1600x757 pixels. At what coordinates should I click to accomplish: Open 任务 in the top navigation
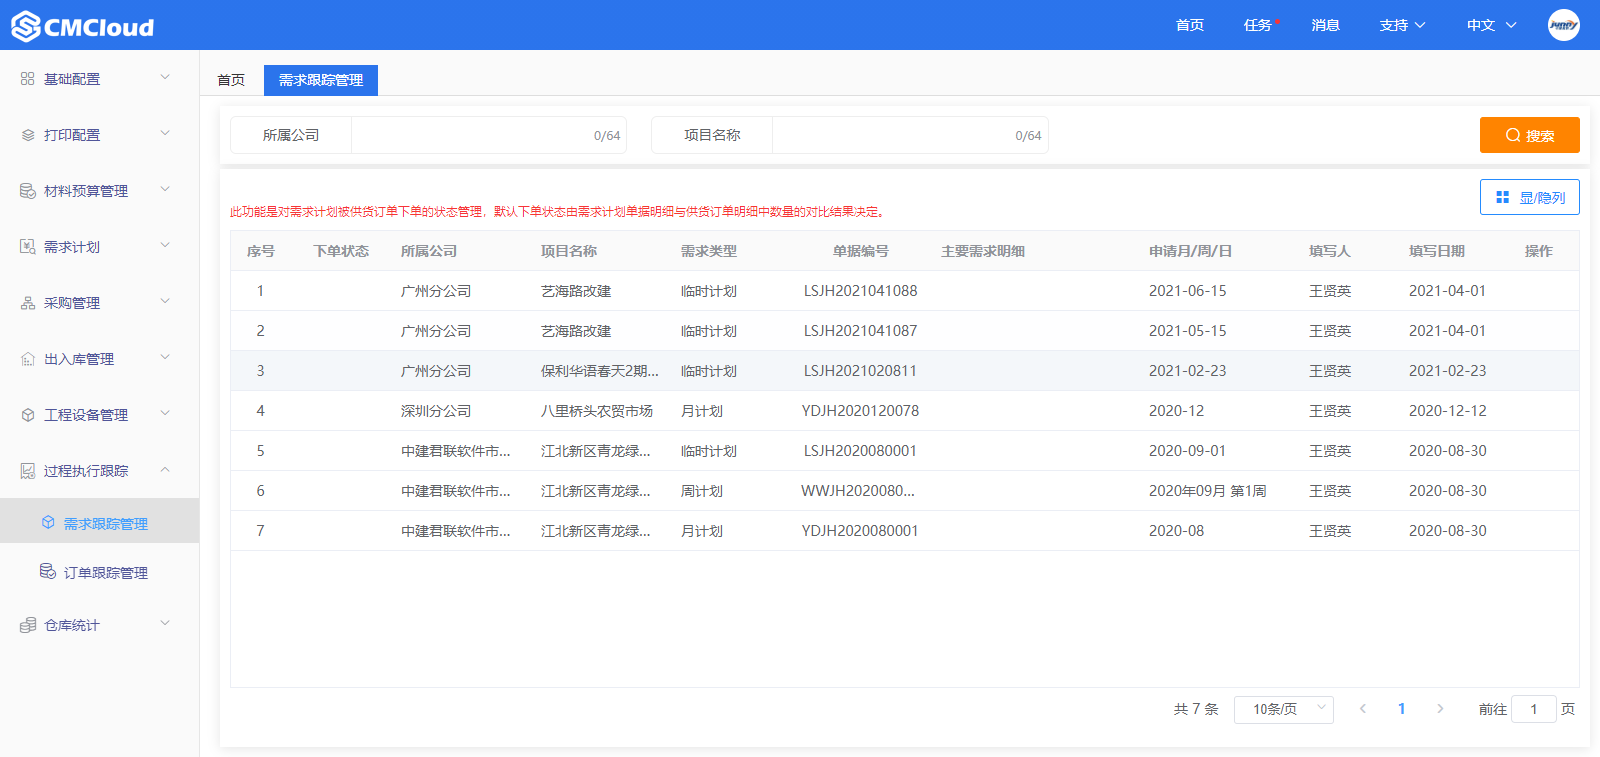tap(1258, 25)
